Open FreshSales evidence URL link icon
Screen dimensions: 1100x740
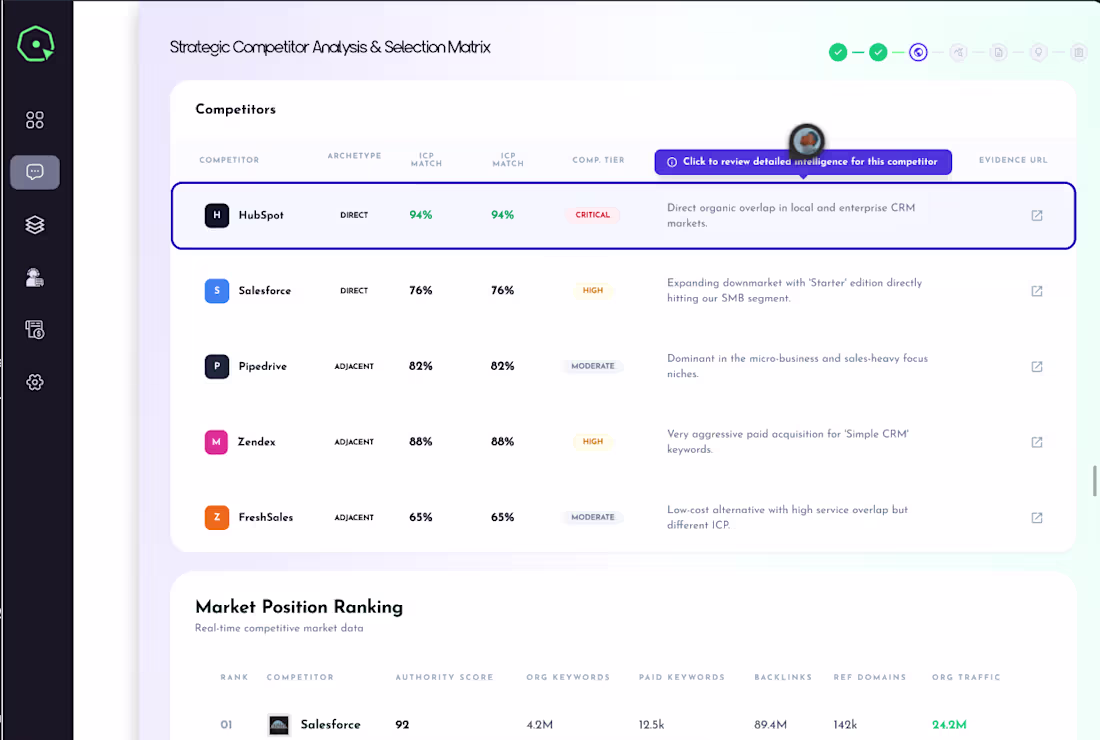pos(1037,518)
